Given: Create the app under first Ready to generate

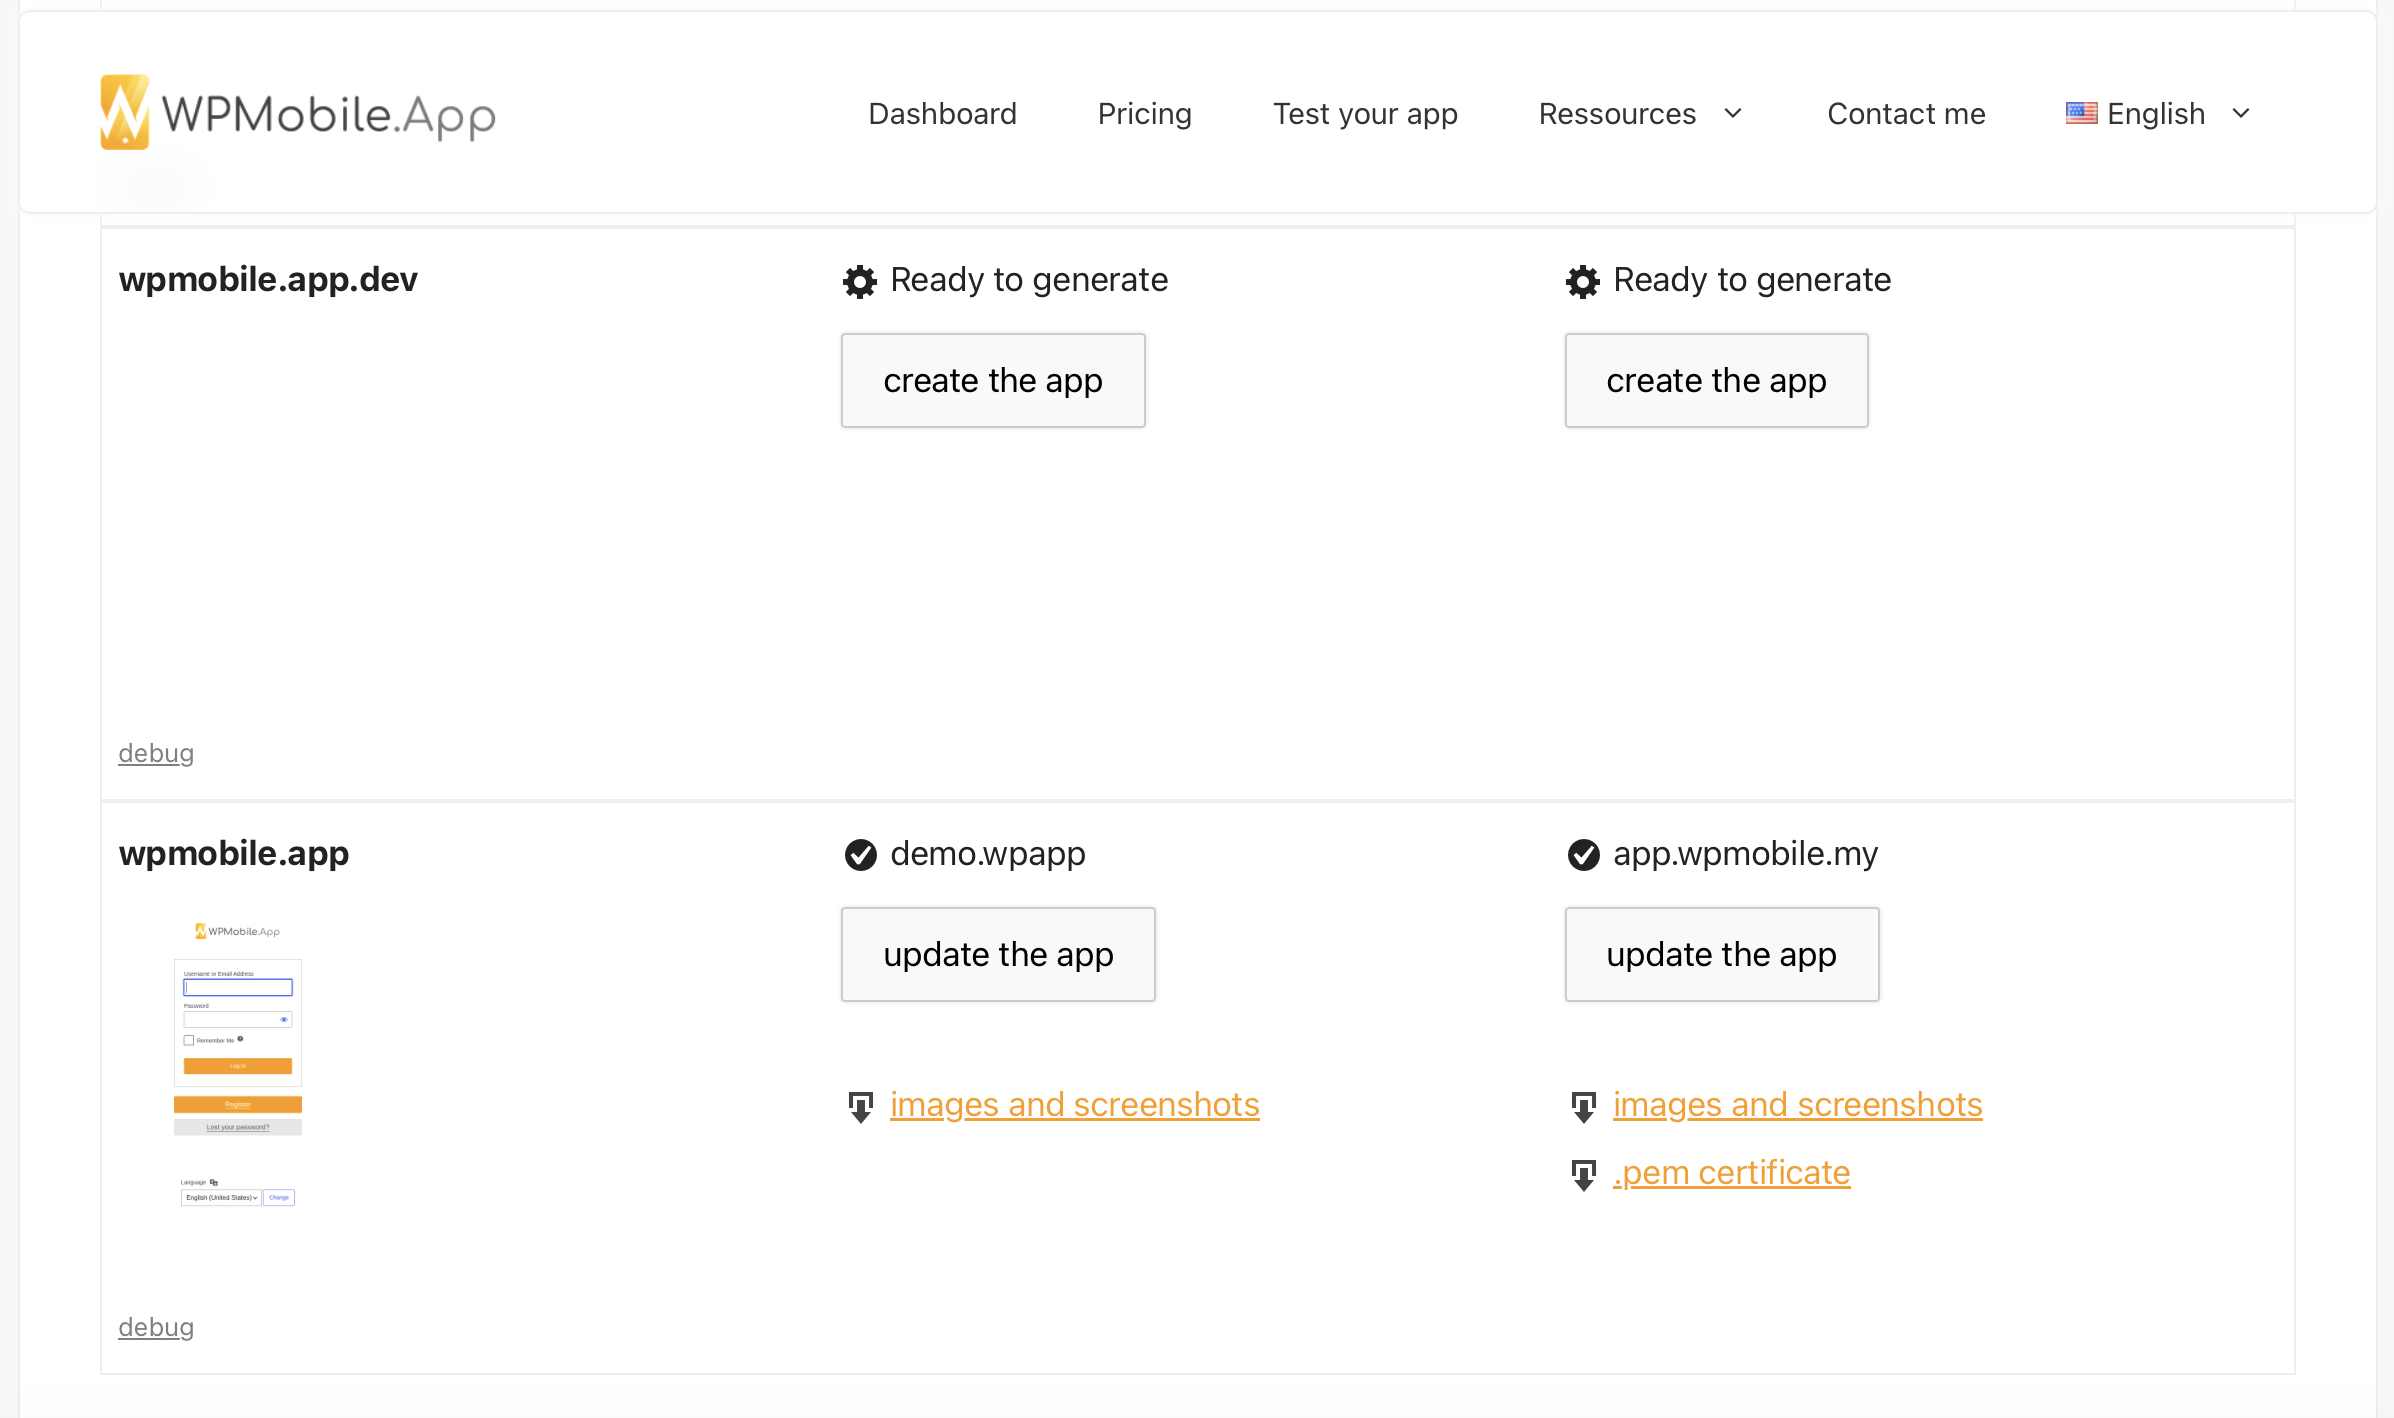Looking at the screenshot, I should pyautogui.click(x=993, y=380).
